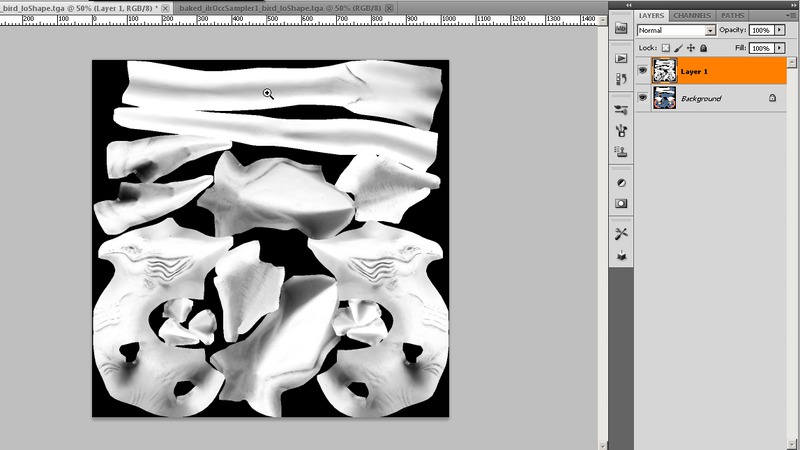Screen dimensions: 800x450
Task: Open the Layers panel options menu
Action: pyautogui.click(x=791, y=16)
